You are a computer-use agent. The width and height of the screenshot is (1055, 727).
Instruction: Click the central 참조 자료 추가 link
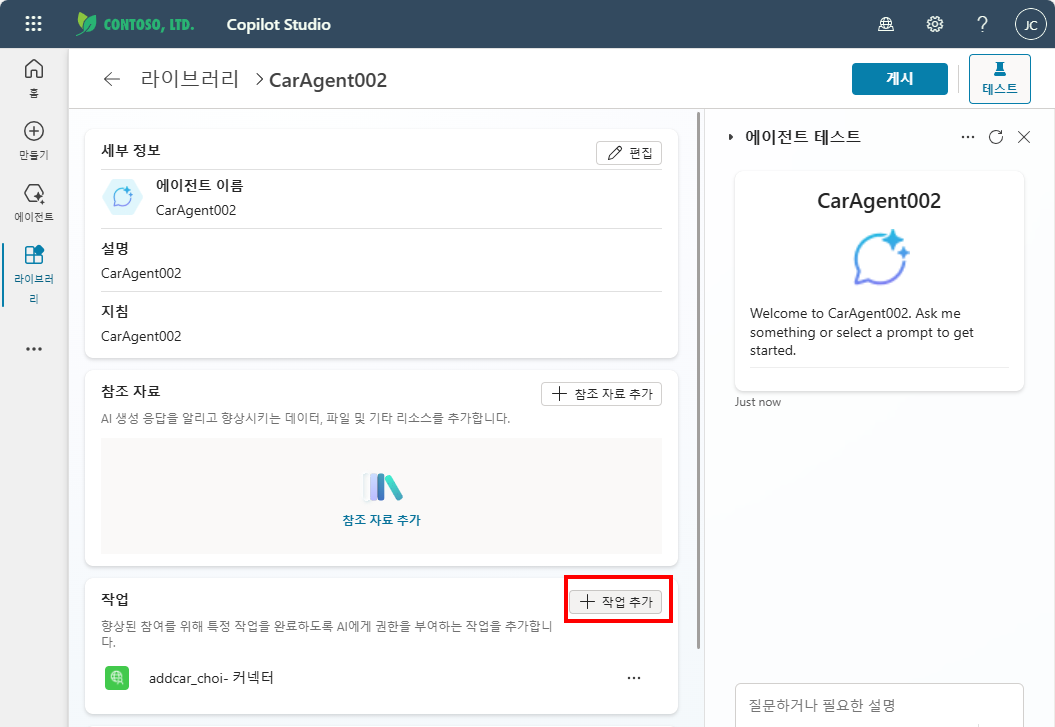(381, 520)
